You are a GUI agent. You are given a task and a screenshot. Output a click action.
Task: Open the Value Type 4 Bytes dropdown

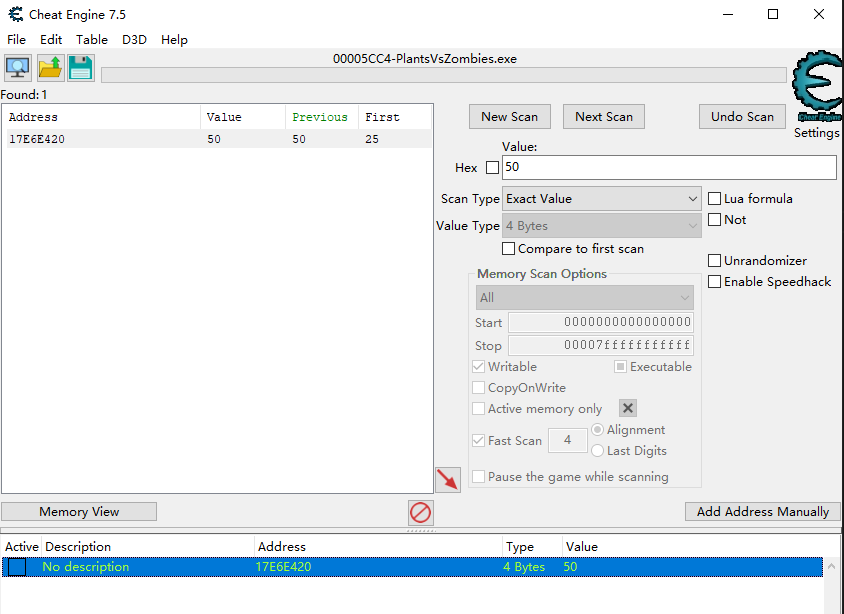[601, 225]
